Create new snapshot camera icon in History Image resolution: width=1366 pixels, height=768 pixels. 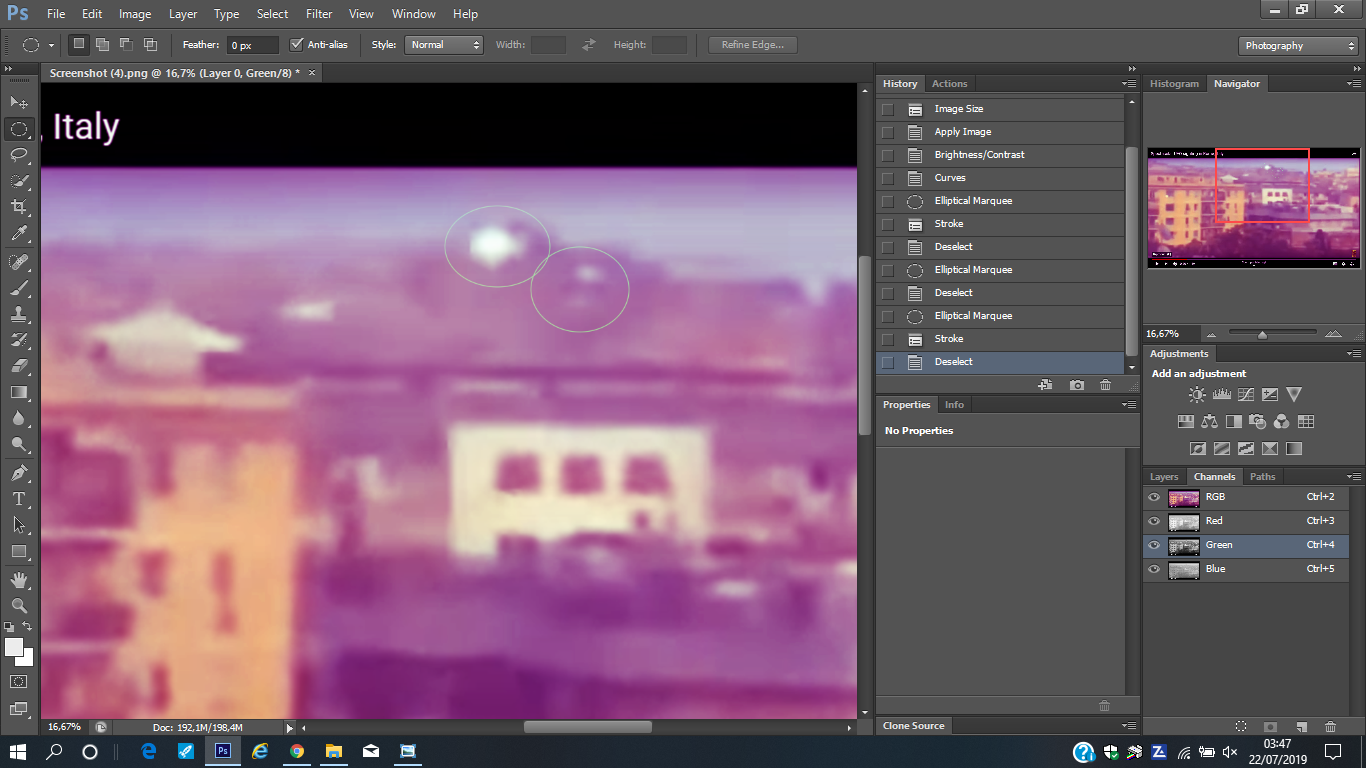pyautogui.click(x=1076, y=385)
